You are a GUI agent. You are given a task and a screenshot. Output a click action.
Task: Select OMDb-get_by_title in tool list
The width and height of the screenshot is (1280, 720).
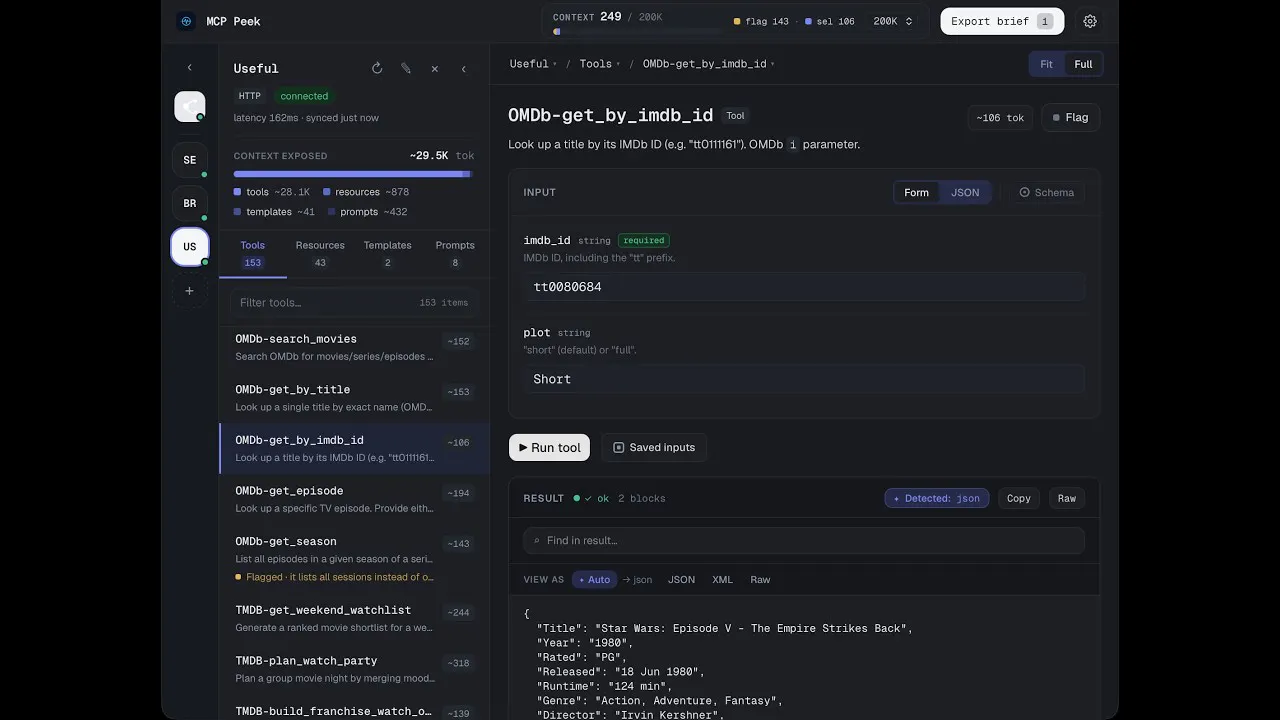point(354,398)
